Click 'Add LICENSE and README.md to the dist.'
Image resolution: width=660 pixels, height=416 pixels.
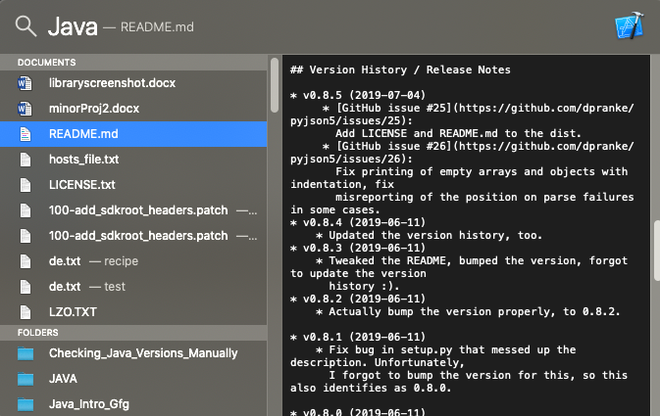tap(458, 134)
